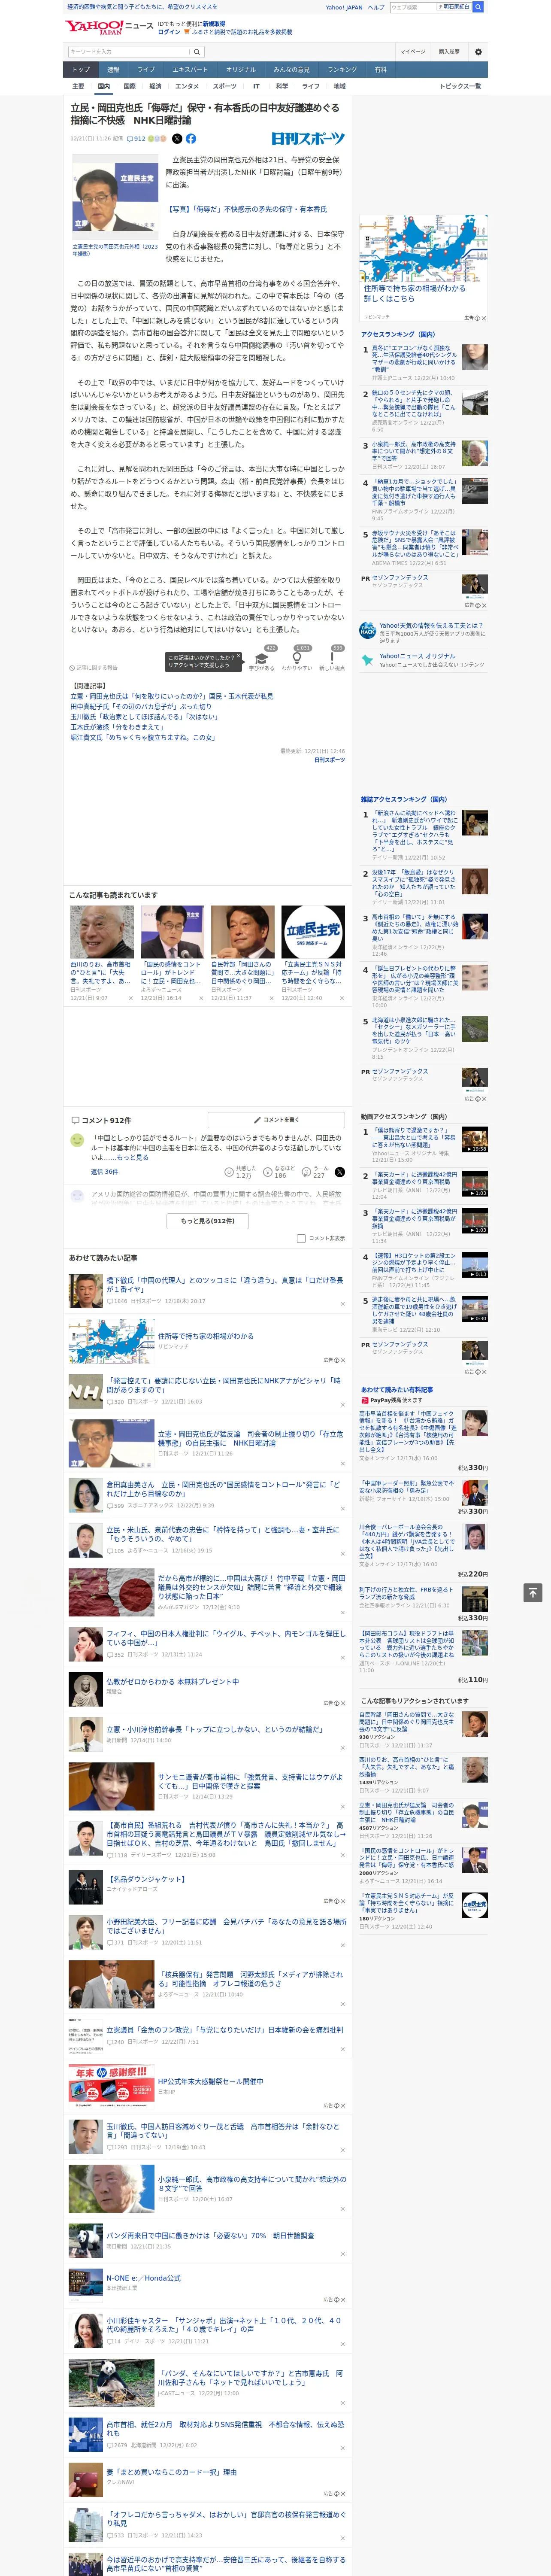Open the related article 玉川徹氏「政治家としてほぼ詰んでる」
Viewport: 551px width, 2576px height.
(144, 717)
